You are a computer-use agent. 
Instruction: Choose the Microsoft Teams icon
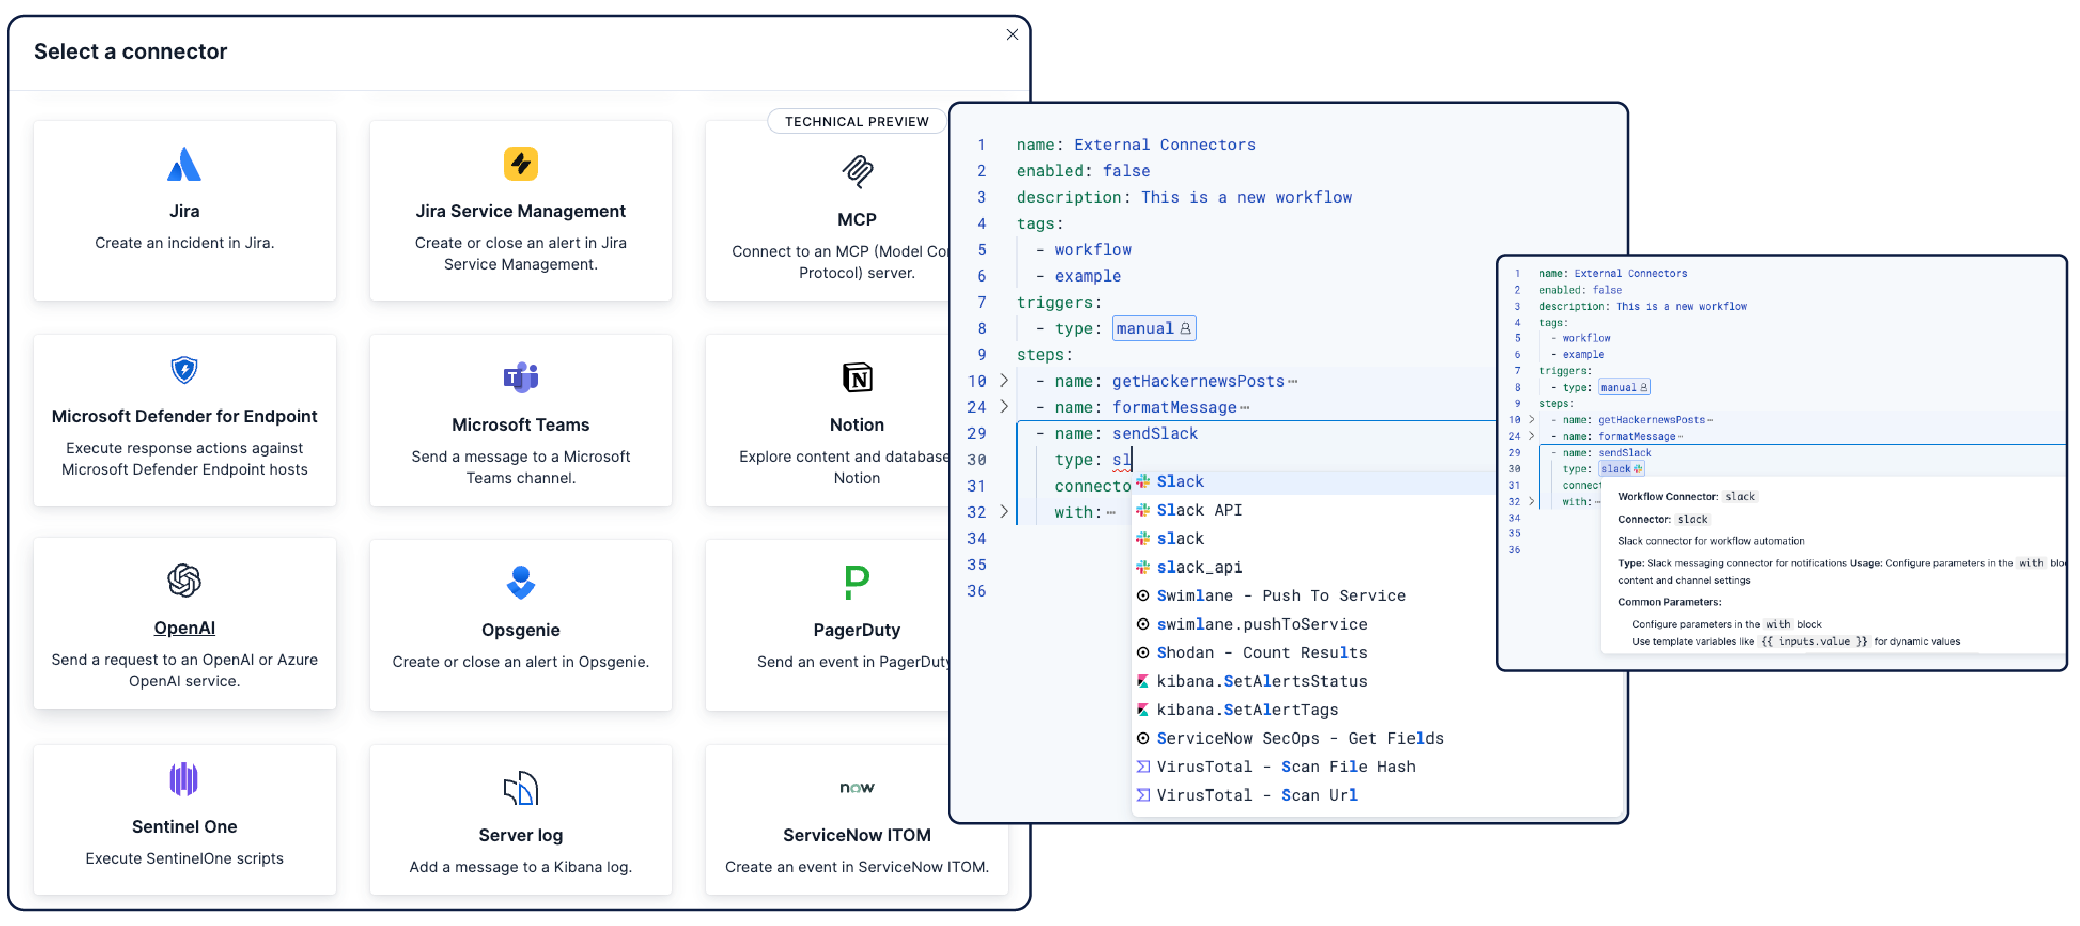point(520,377)
